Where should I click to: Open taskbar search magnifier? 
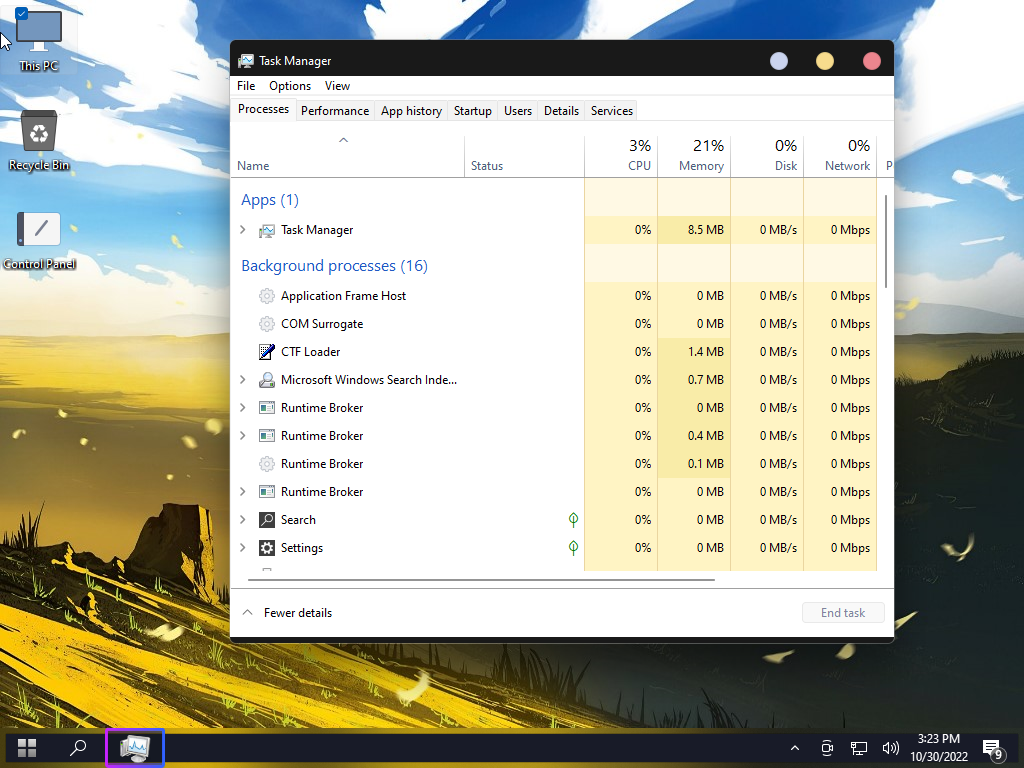pyautogui.click(x=78, y=748)
